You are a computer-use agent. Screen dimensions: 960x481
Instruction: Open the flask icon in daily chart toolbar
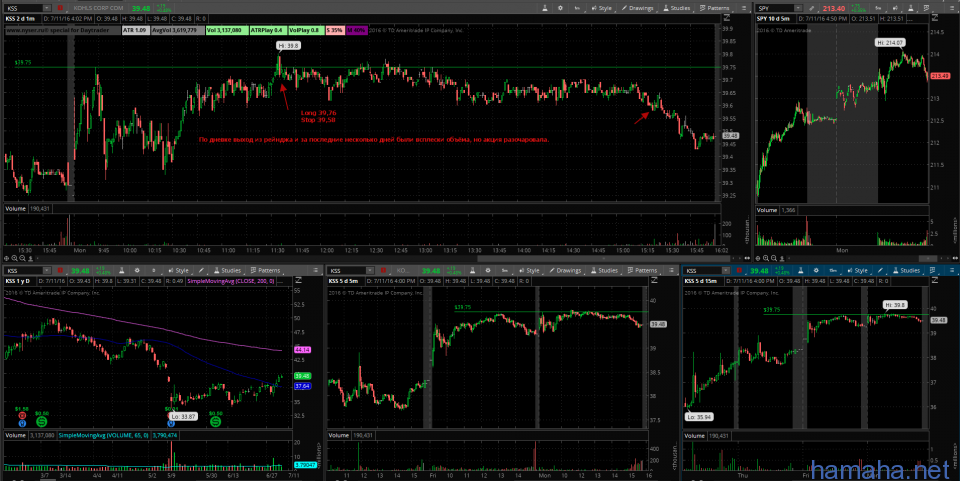[x=122, y=270]
